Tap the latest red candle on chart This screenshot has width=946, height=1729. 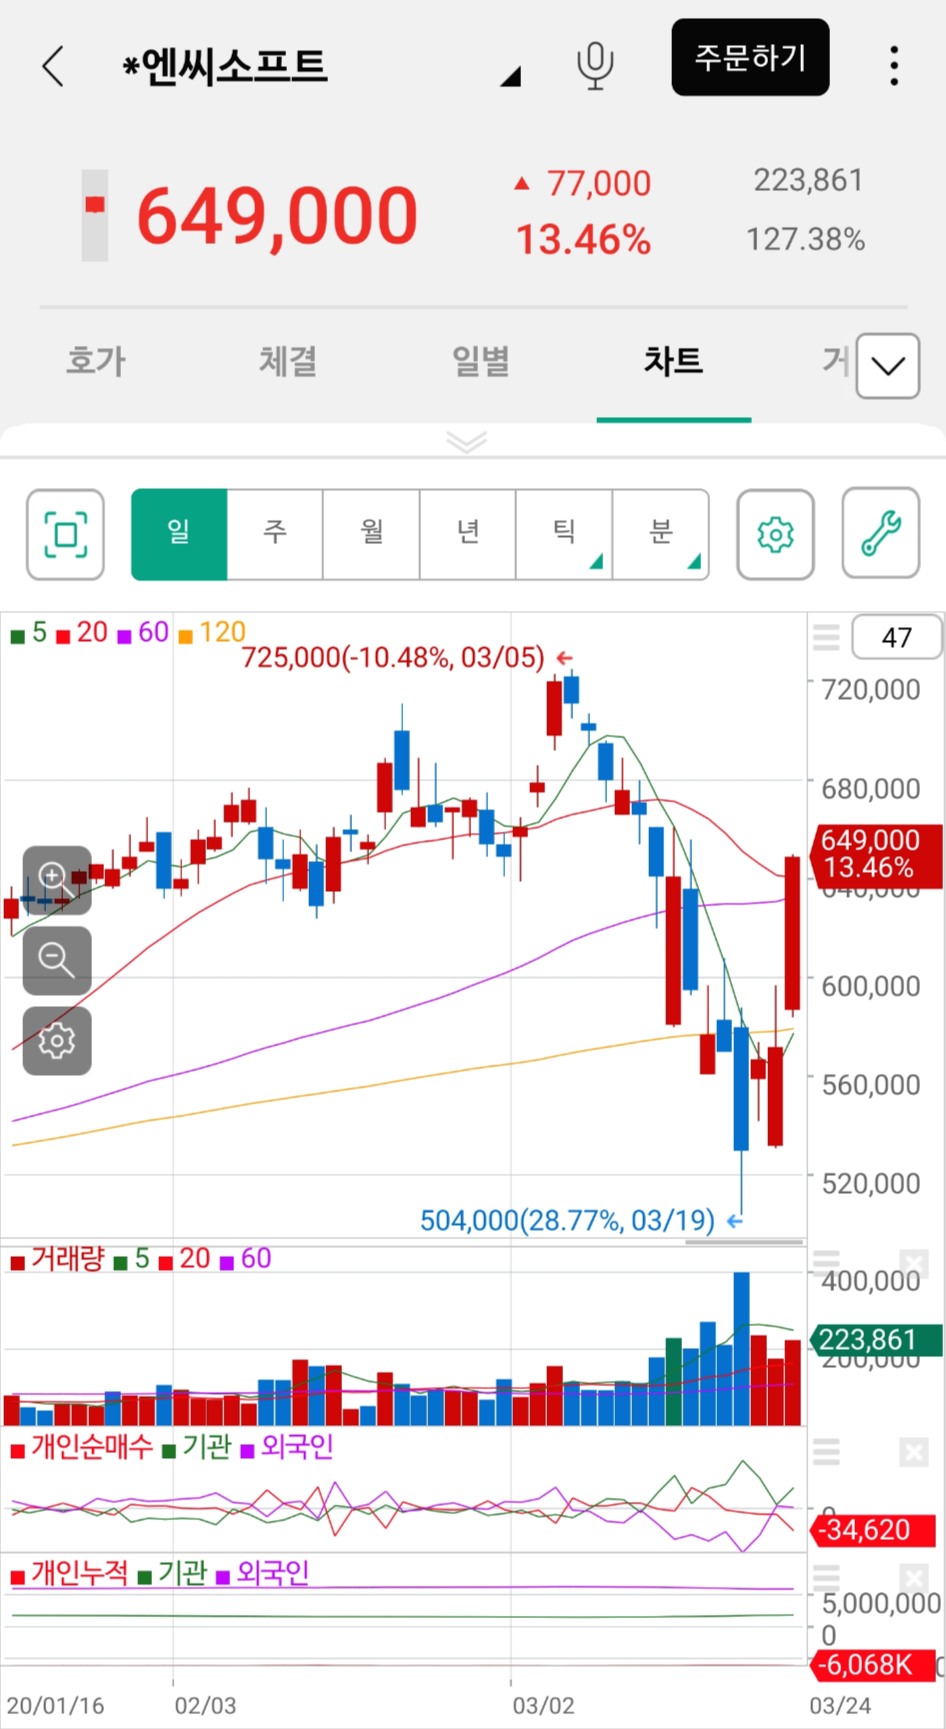[792, 933]
